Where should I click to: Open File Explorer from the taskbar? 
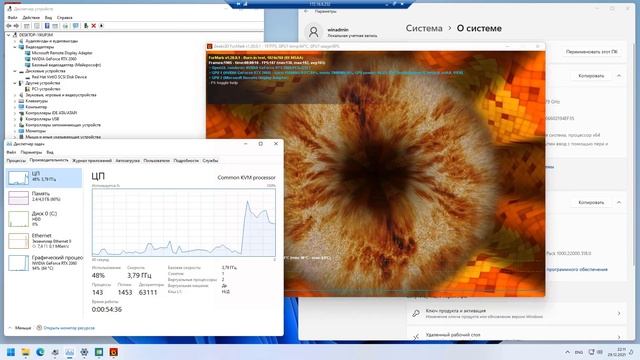[25, 352]
